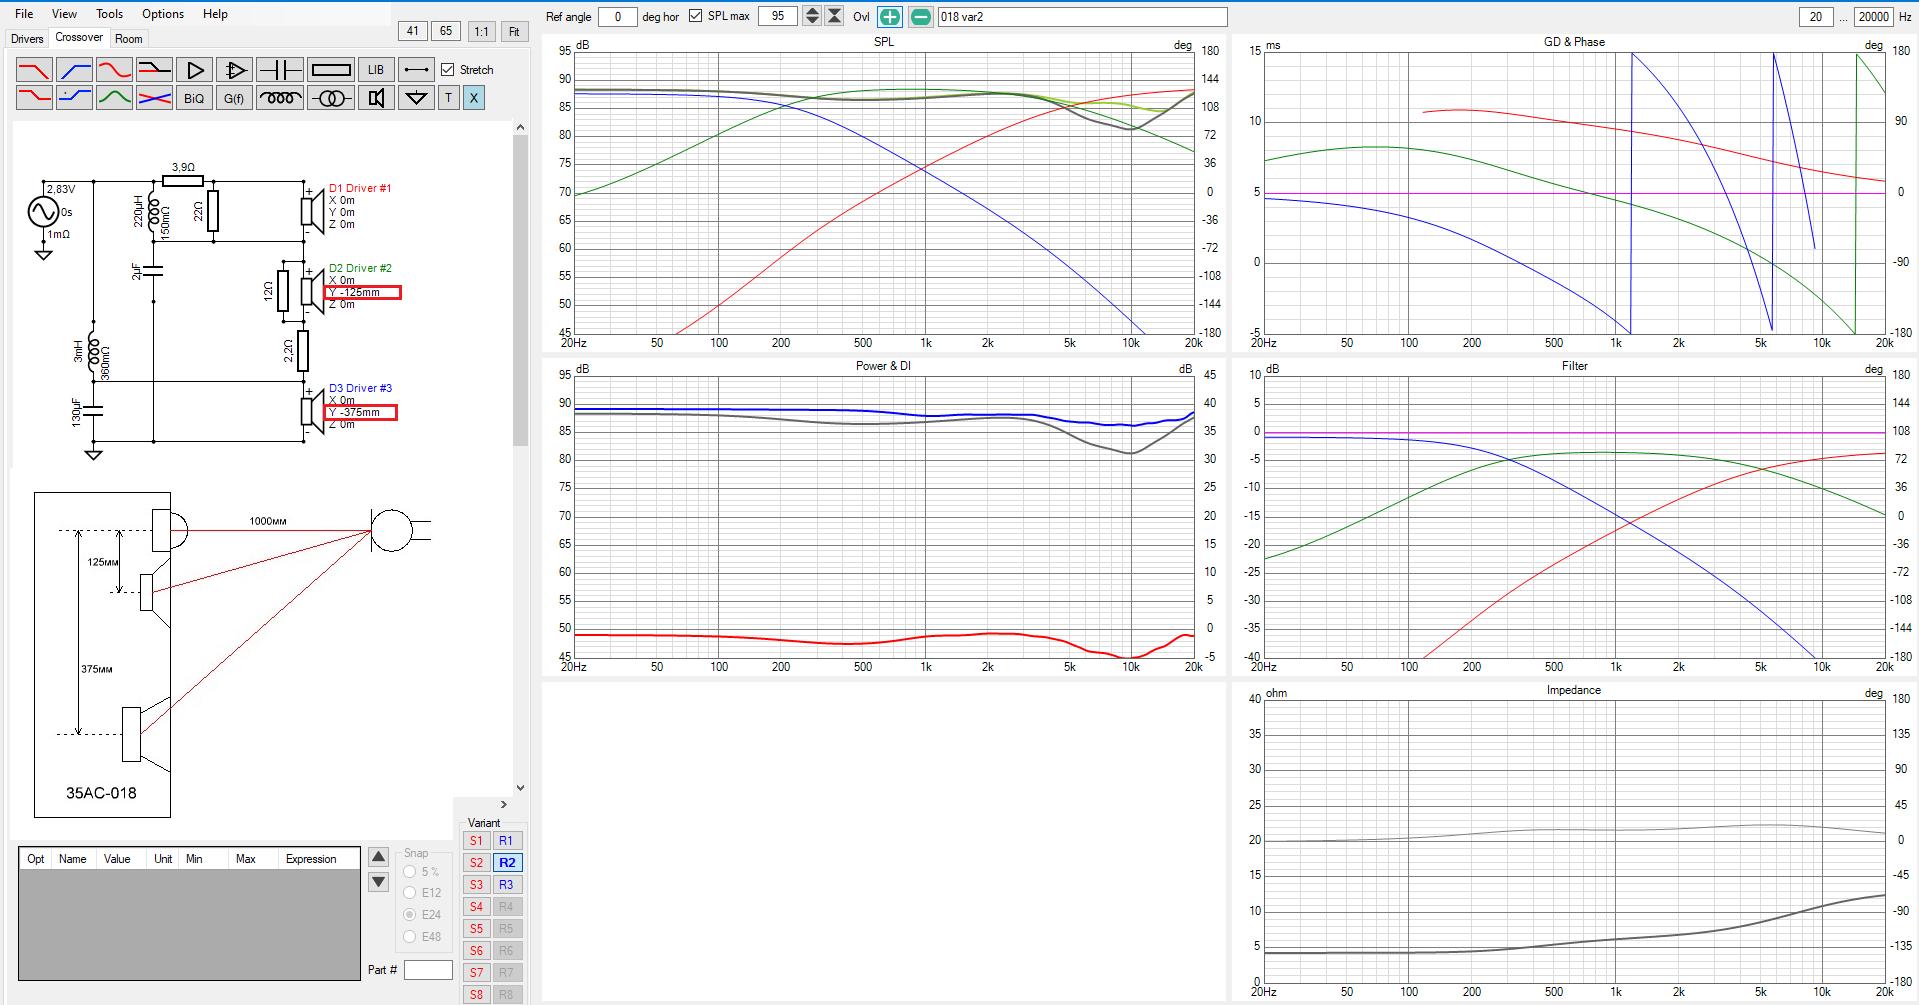Click the green plus overlay button
The height and width of the screenshot is (1005, 1919).
[889, 17]
